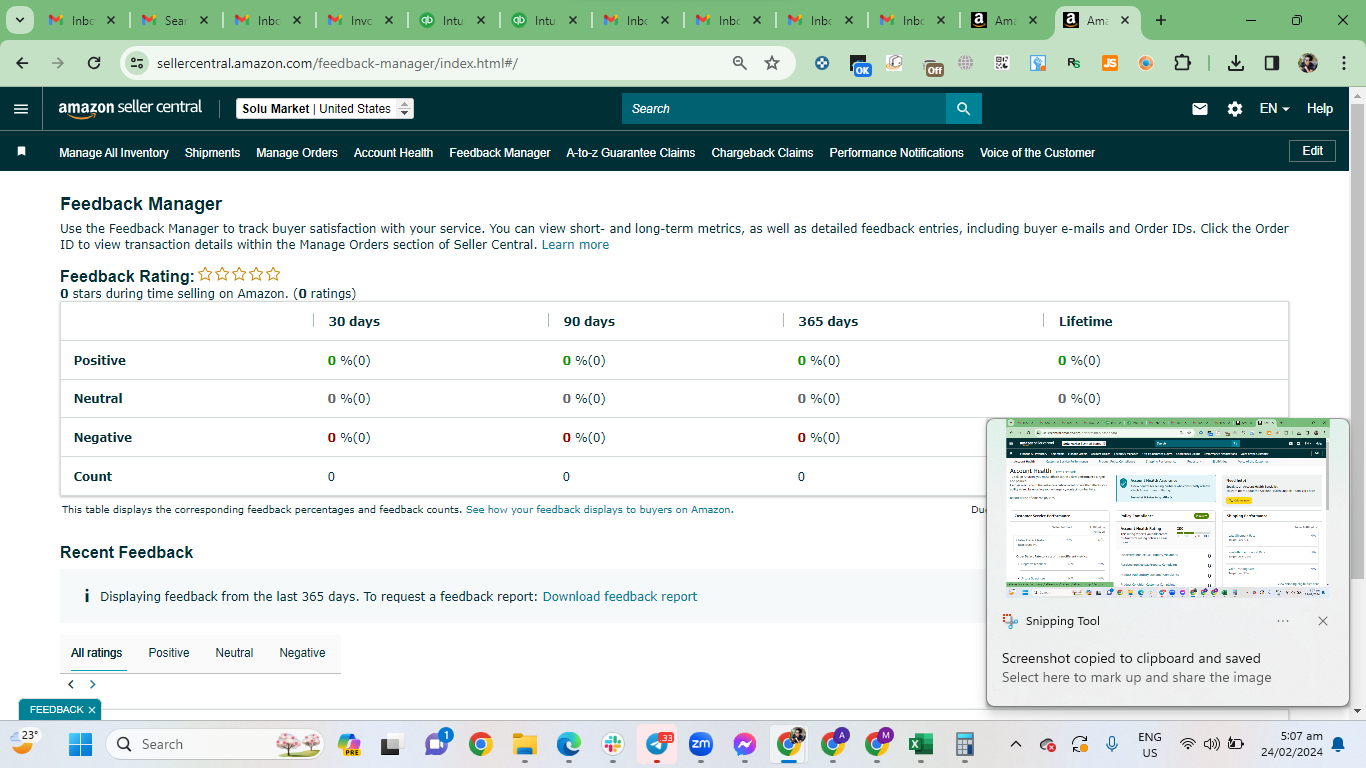
Task: Click the orange JS extension icon
Action: (1110, 63)
